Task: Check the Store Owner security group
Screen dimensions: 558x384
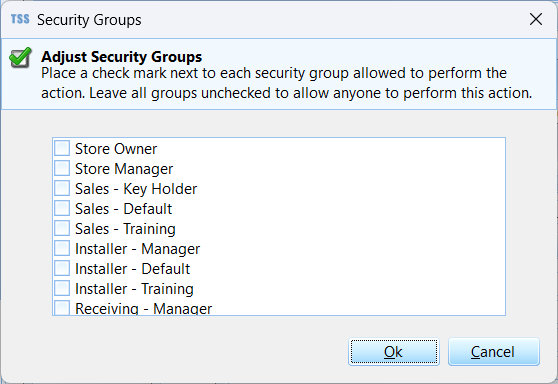Action: pyautogui.click(x=62, y=148)
